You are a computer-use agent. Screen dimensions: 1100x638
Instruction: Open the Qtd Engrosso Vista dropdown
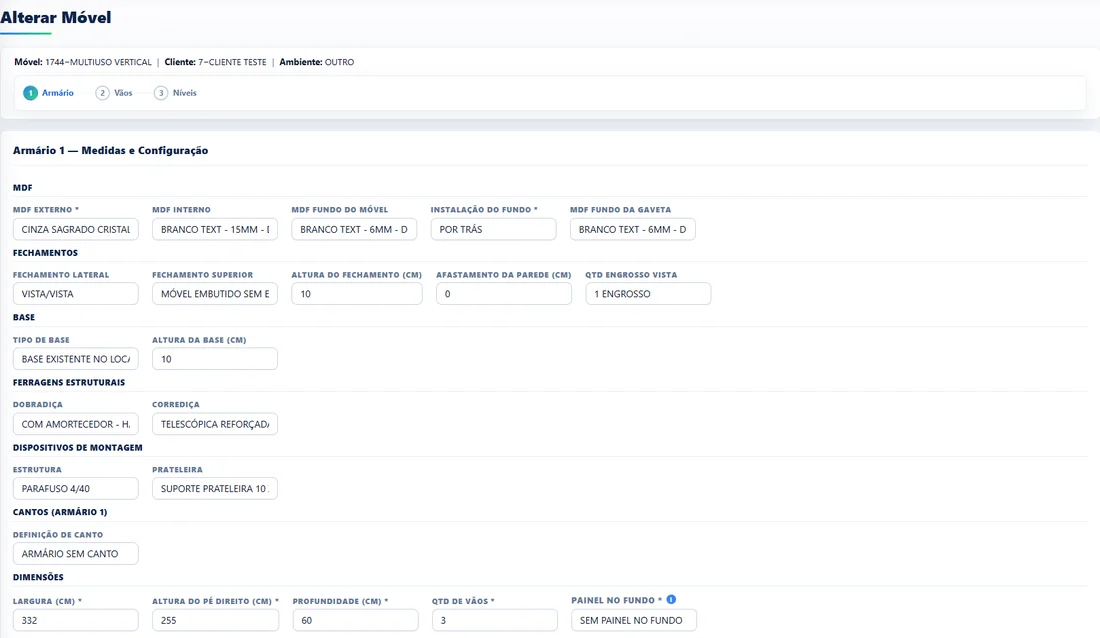click(x=648, y=294)
